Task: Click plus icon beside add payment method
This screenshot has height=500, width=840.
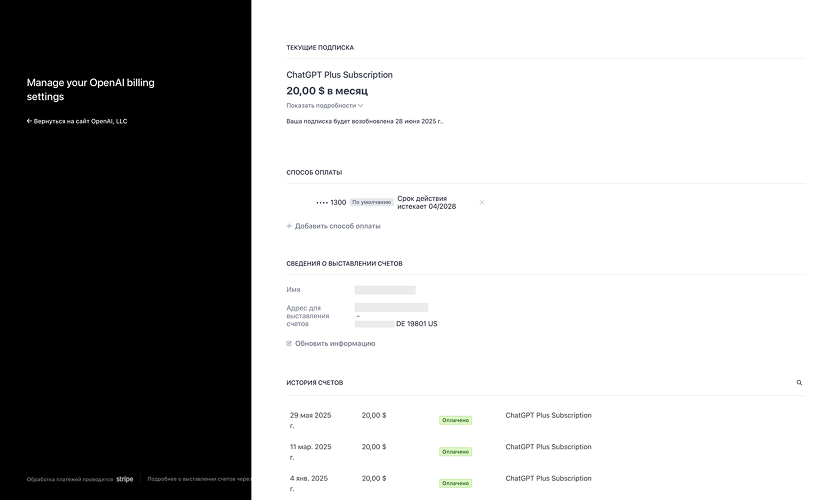Action: [289, 226]
